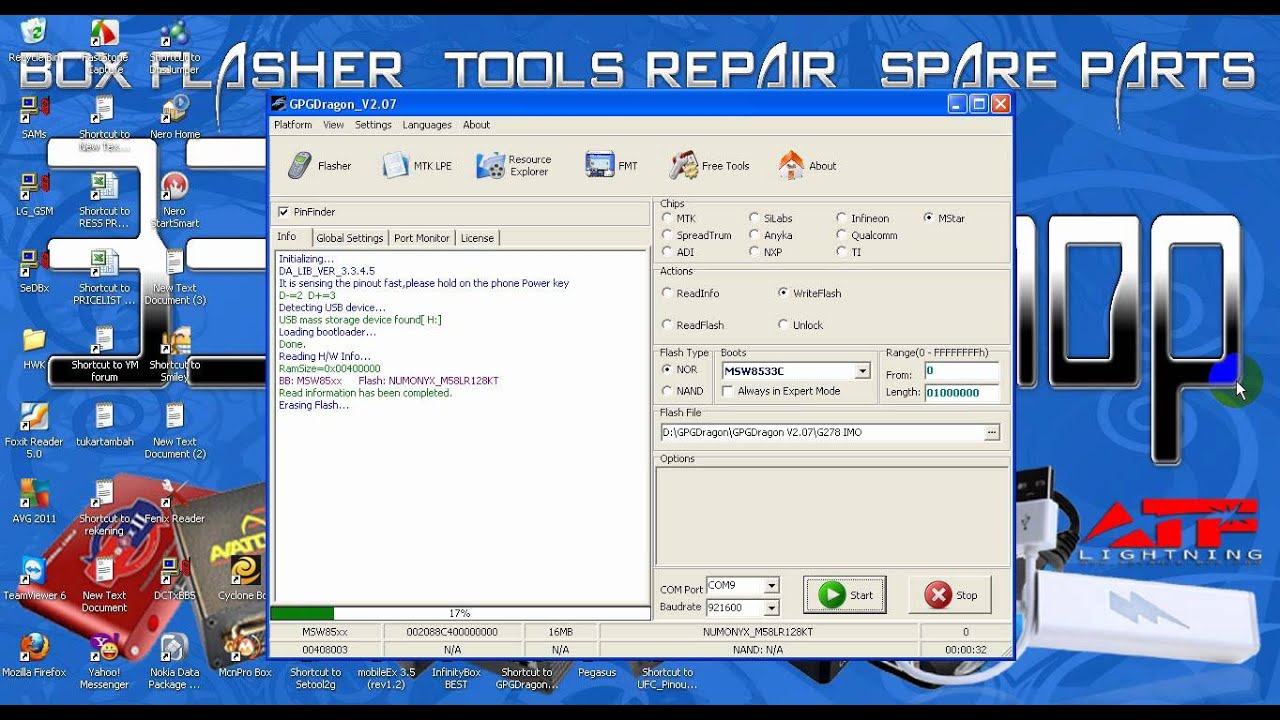The height and width of the screenshot is (720, 1280).
Task: Open tukartambah text file icon
Action: pyautogui.click(x=104, y=424)
